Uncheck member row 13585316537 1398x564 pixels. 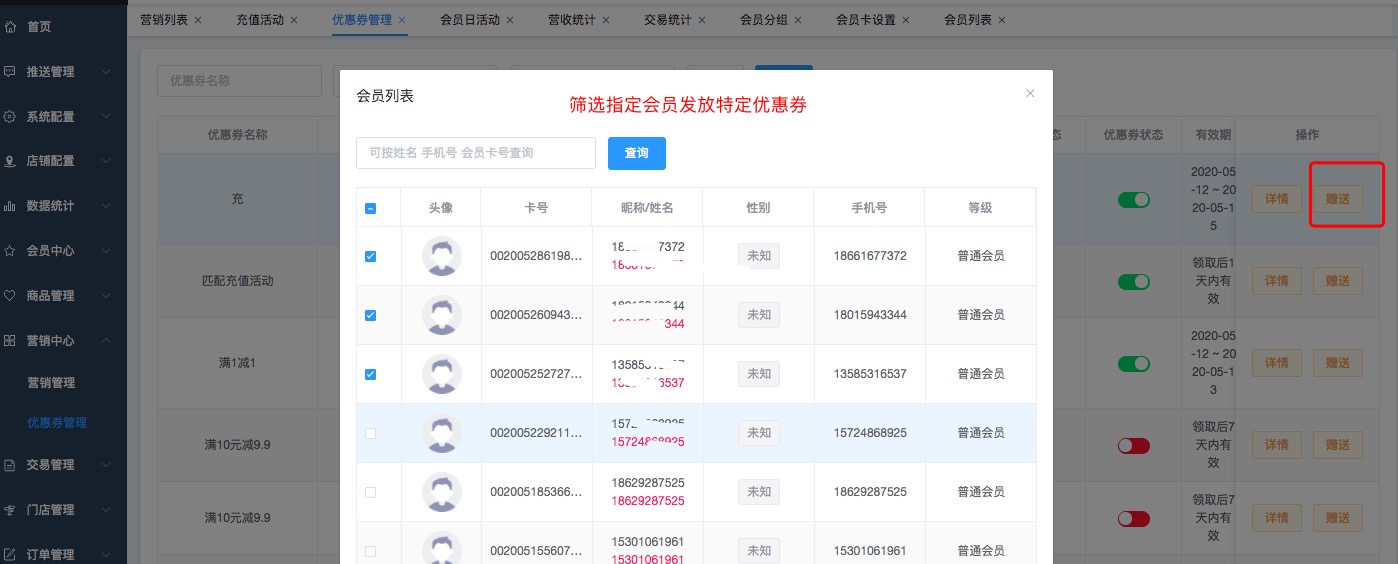coord(370,374)
